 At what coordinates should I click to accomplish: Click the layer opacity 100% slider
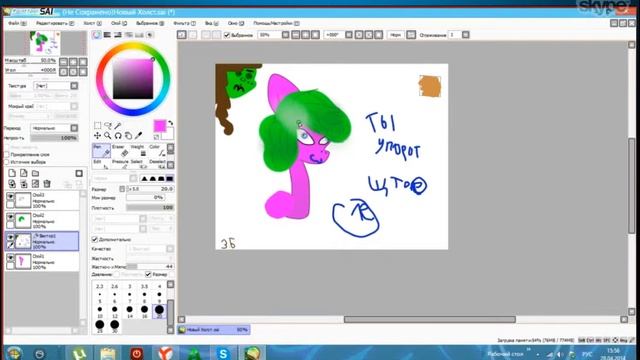[x=54, y=138]
